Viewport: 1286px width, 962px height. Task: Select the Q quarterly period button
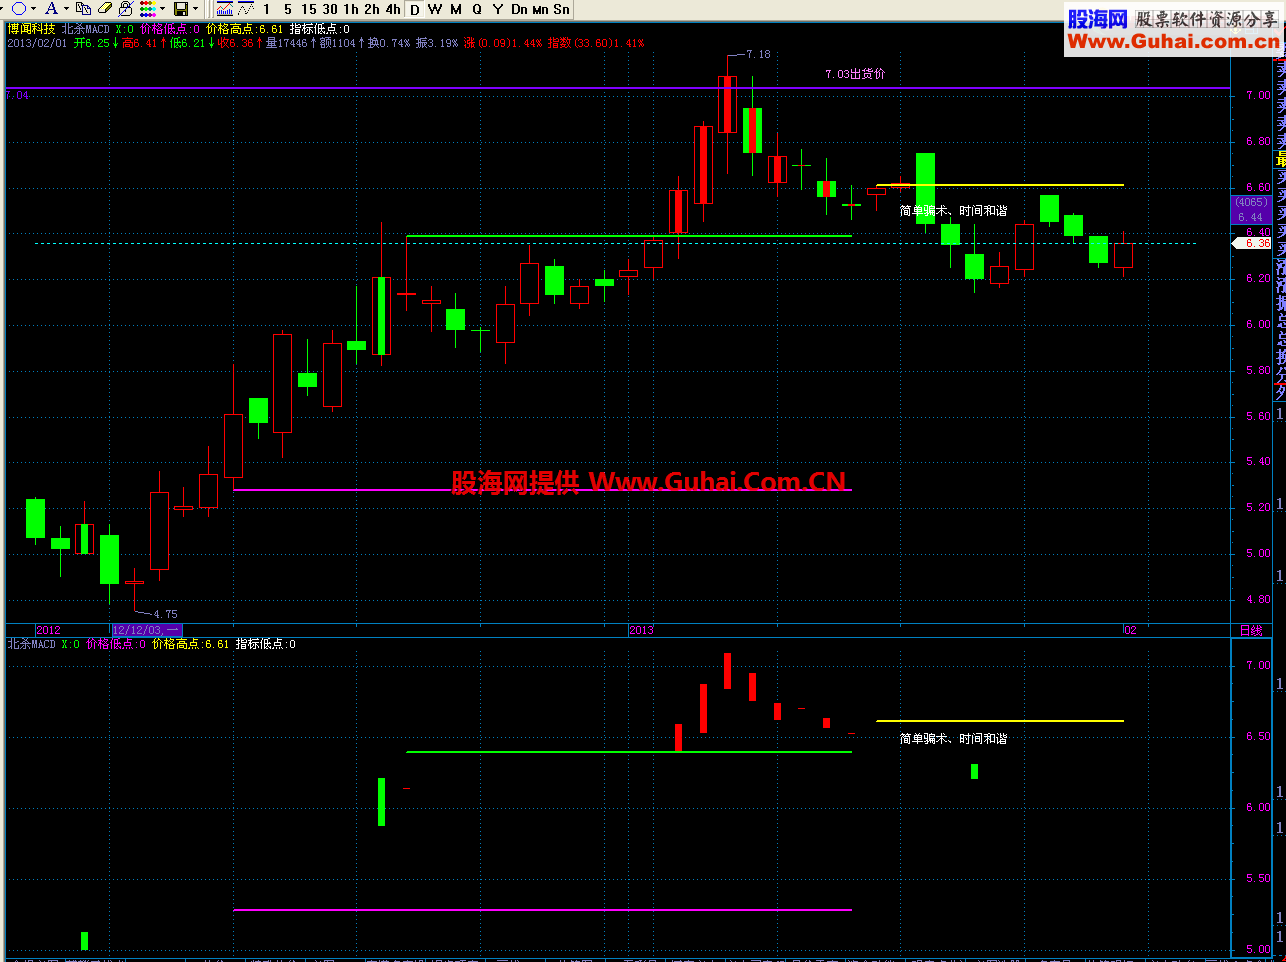tap(477, 9)
